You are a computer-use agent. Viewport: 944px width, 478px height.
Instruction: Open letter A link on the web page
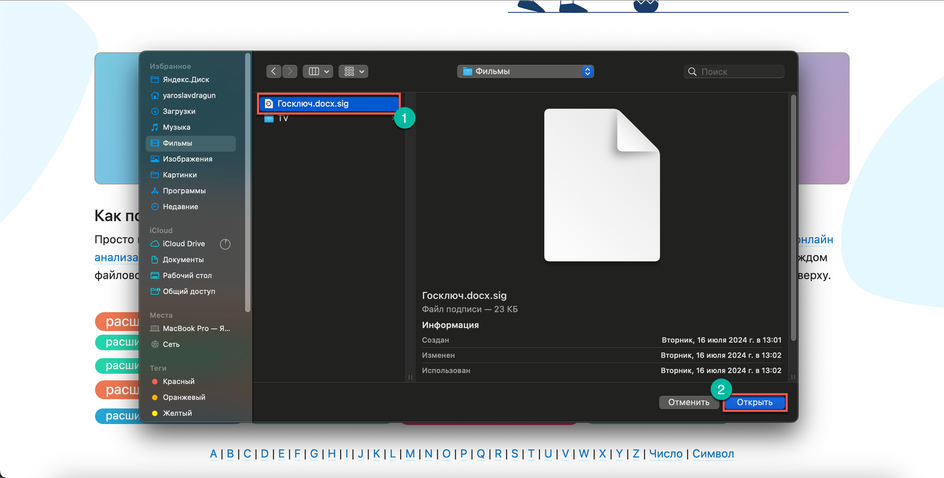213,454
